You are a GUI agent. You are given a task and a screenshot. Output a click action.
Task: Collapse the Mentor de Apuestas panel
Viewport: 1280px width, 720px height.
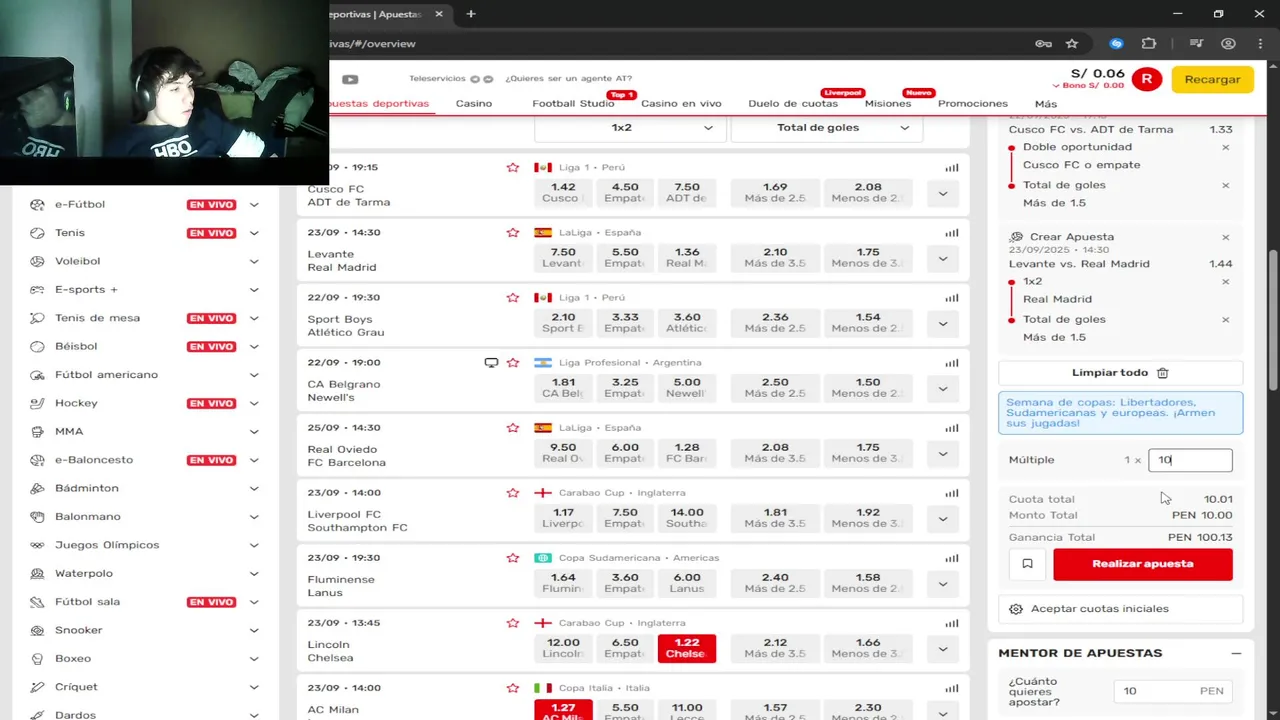1236,653
